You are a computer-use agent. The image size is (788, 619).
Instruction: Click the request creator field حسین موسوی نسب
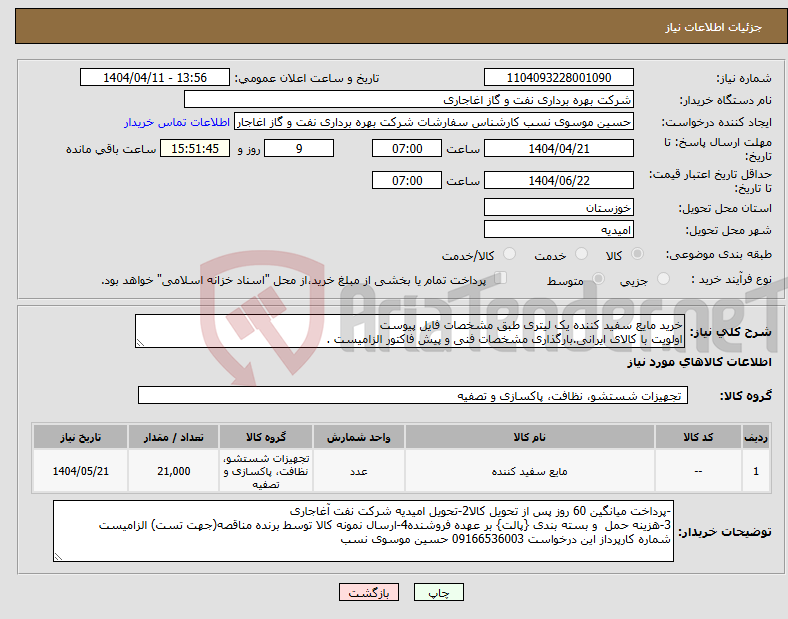pyautogui.click(x=434, y=122)
